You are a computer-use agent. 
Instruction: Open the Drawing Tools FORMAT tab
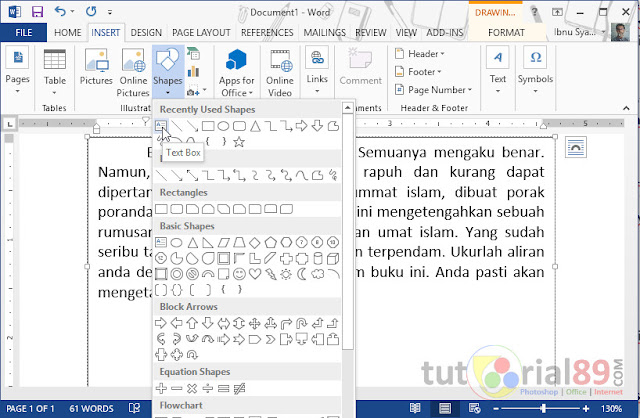point(506,33)
